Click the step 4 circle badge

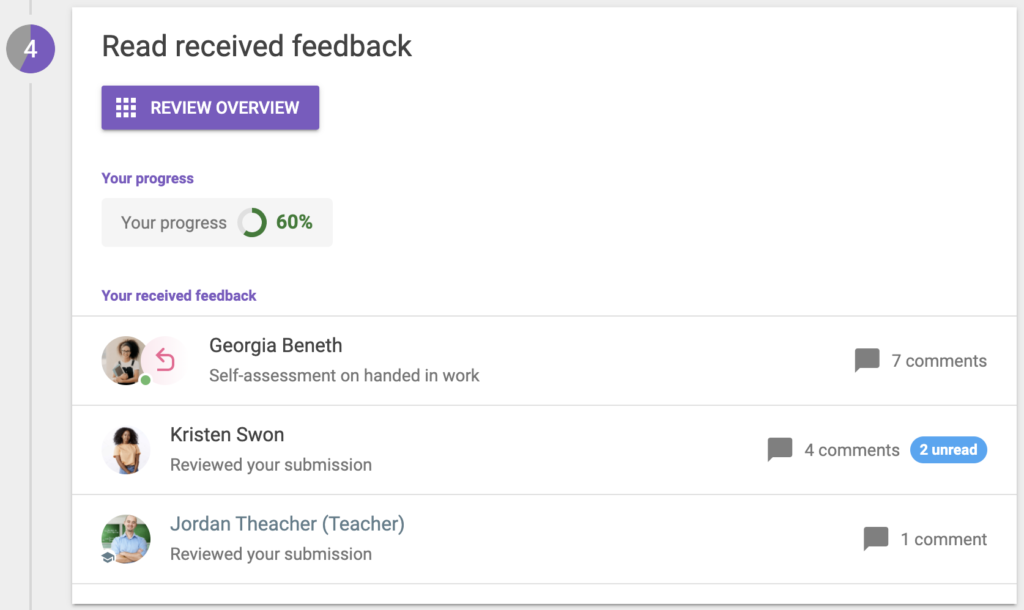(x=31, y=49)
